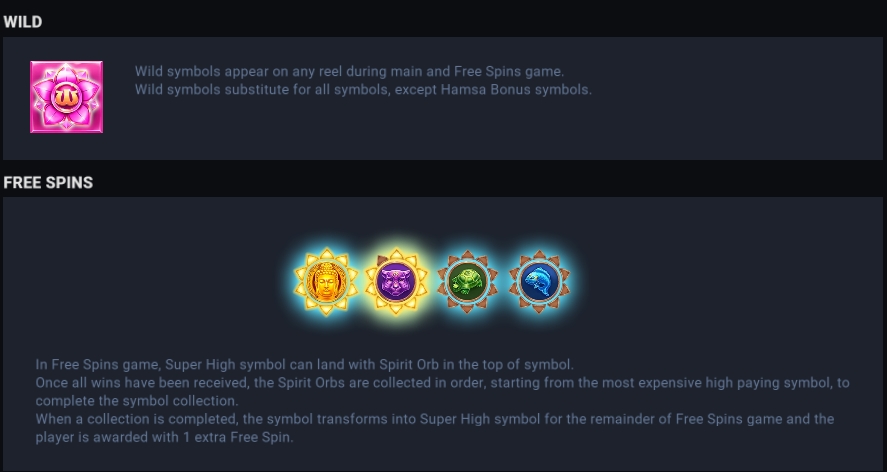The width and height of the screenshot is (887, 472).
Task: Click the WILD section heading
Action: tap(23, 22)
